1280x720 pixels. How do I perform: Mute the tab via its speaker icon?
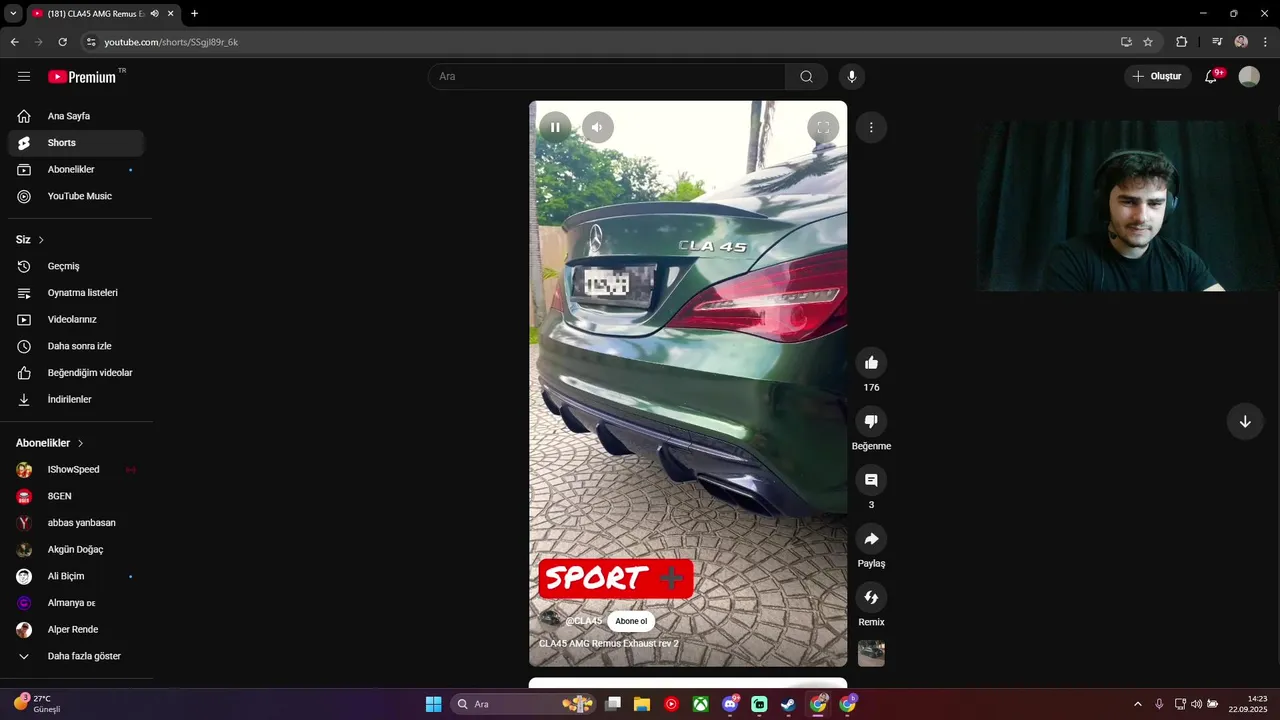[x=155, y=14]
